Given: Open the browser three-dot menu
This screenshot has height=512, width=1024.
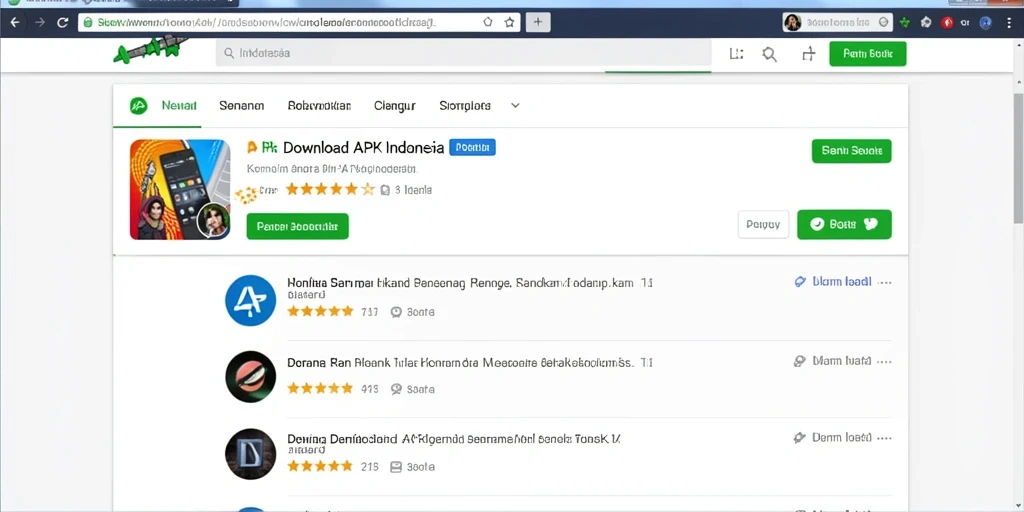Looking at the screenshot, I should (1011, 22).
